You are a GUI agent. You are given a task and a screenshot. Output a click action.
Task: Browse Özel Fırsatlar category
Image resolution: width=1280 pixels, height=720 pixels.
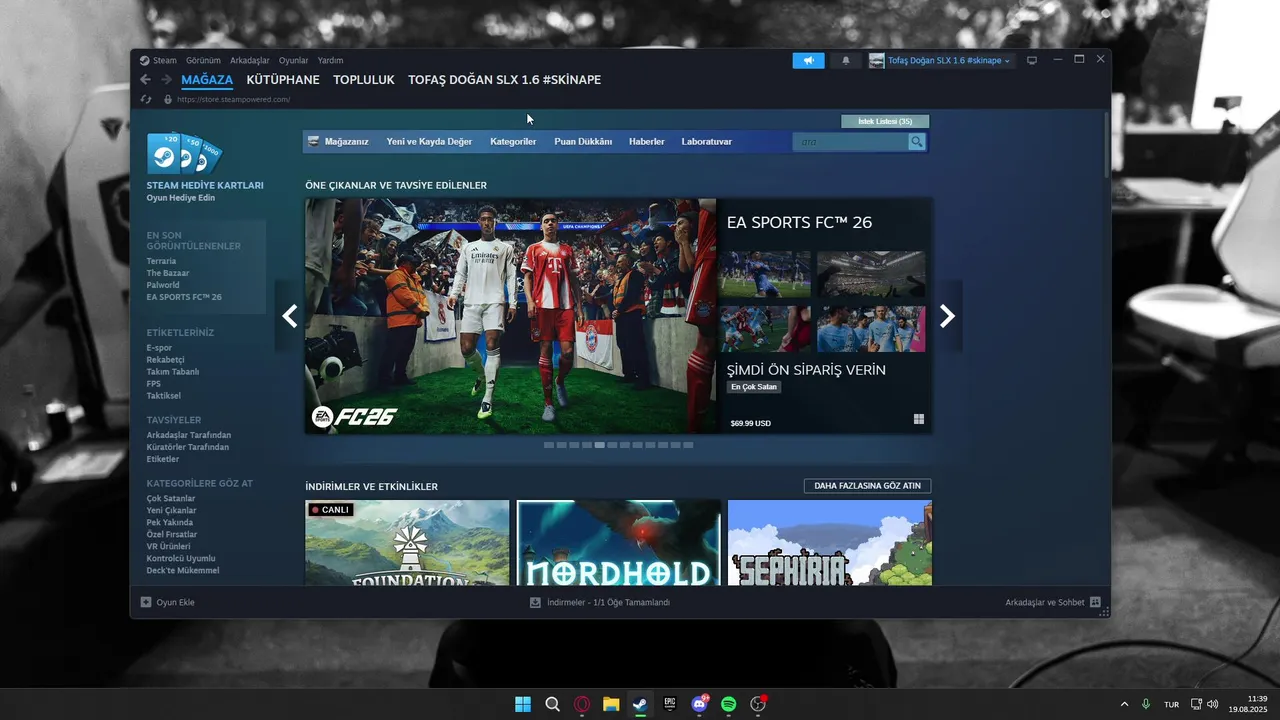172,535
